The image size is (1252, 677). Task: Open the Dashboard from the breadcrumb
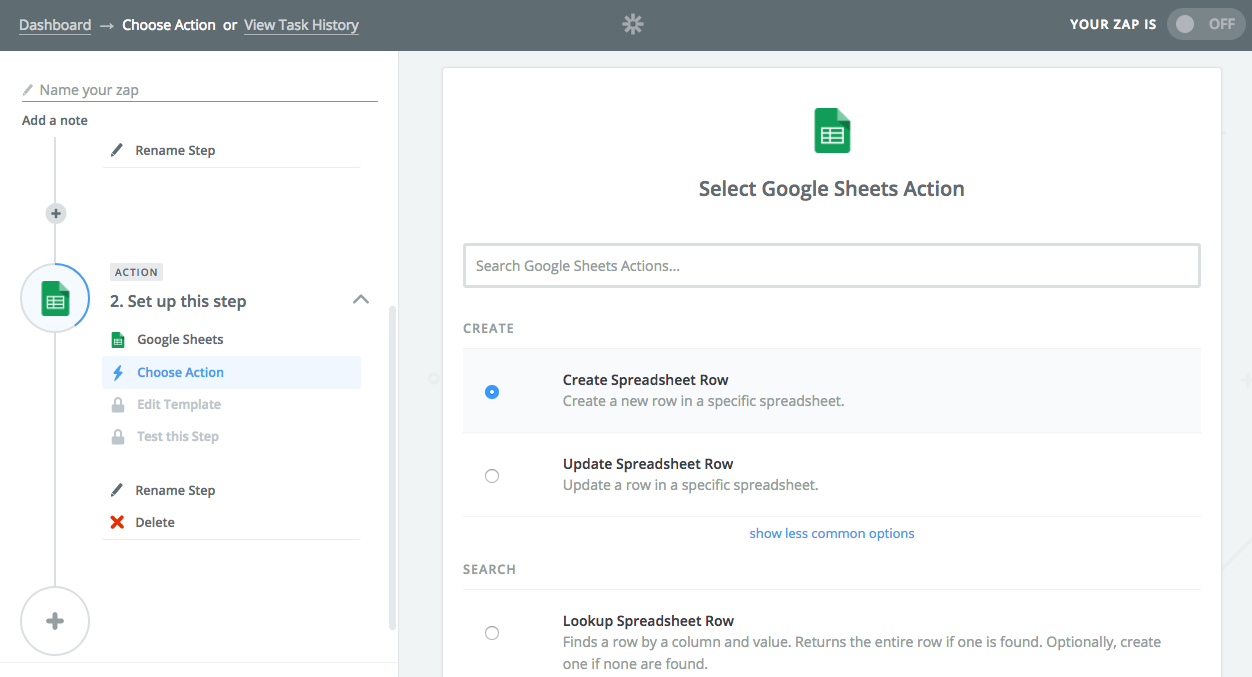(55, 24)
